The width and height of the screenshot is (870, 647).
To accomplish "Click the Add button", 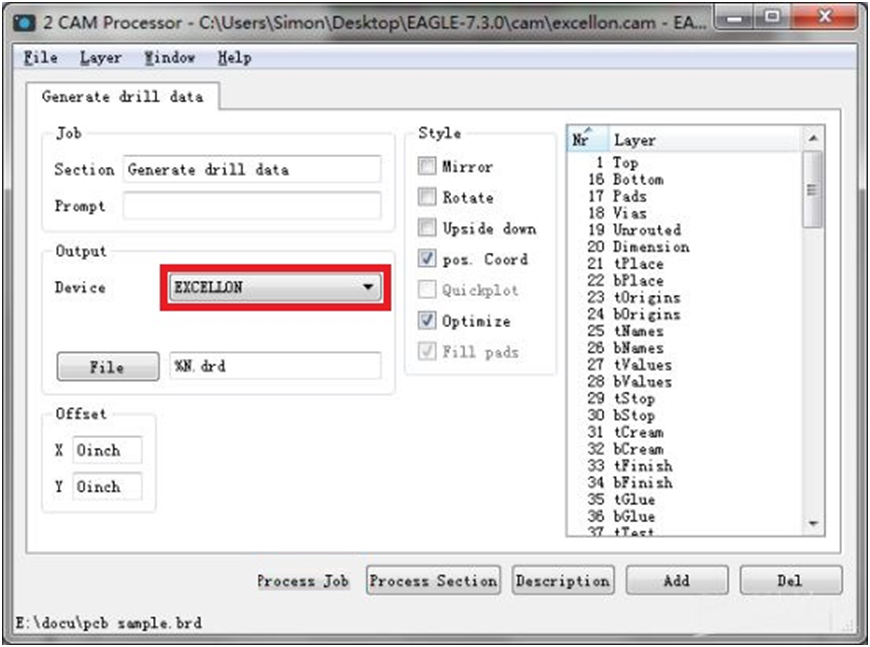I will pyautogui.click(x=676, y=581).
